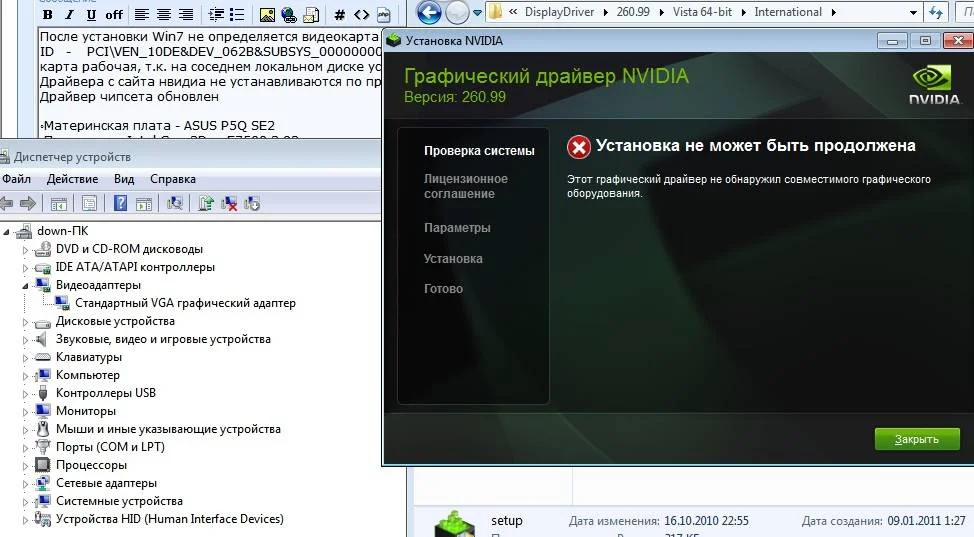
Task: Insert indent using the editor toolbar
Action: 216,14
